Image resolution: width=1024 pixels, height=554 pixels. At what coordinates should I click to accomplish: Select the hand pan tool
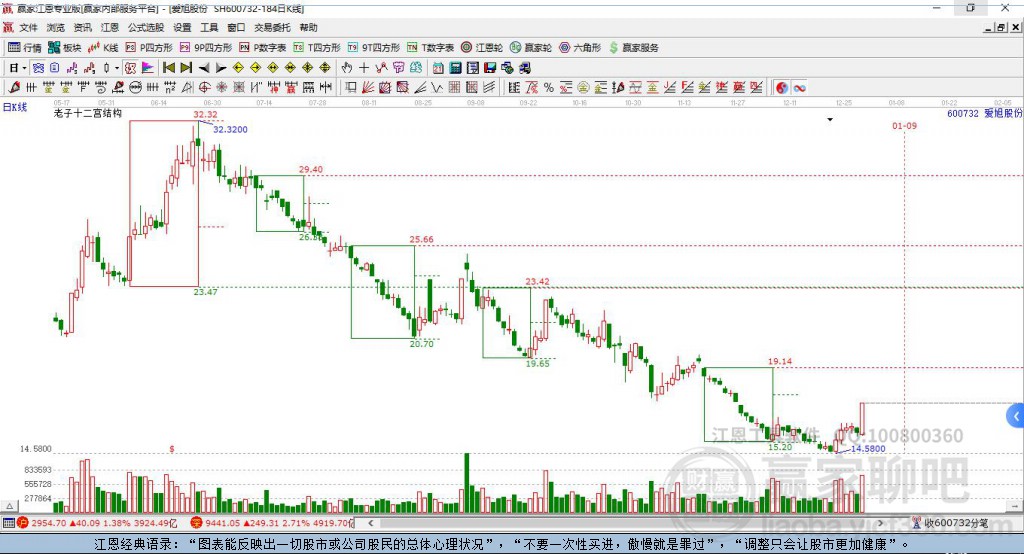click(347, 68)
